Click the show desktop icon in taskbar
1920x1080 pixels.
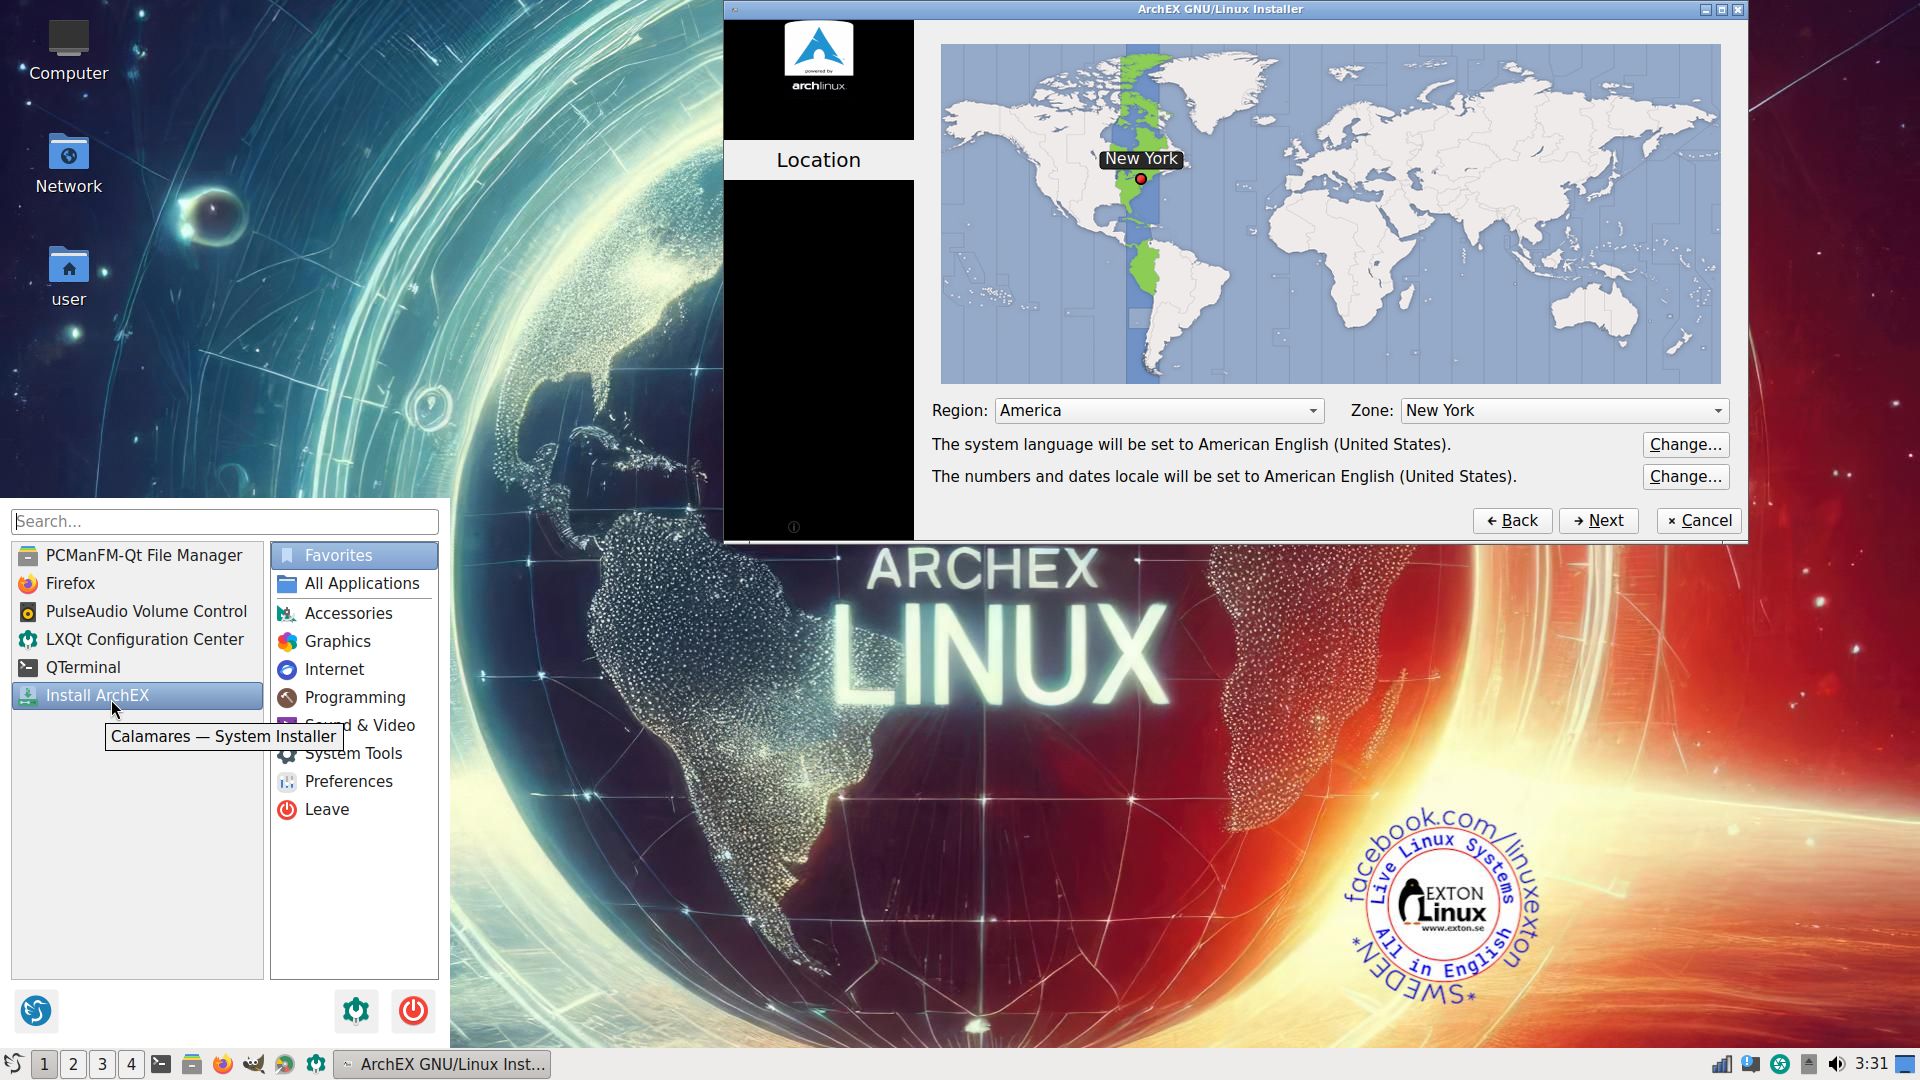pyautogui.click(x=1906, y=1064)
